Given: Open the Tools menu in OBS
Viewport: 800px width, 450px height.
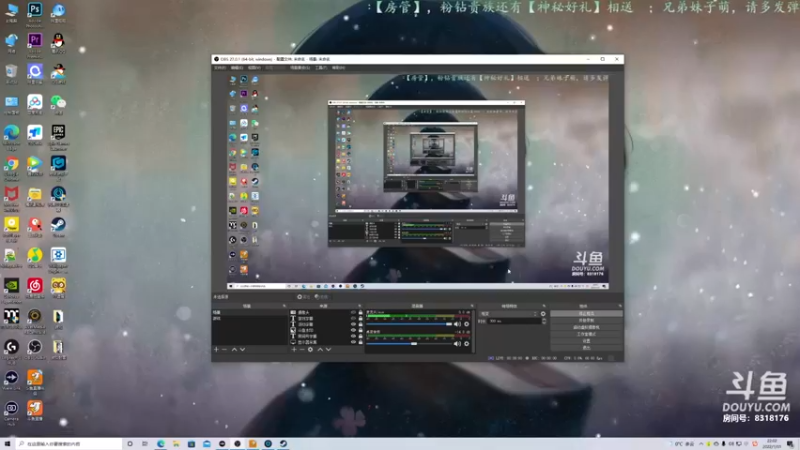Looking at the screenshot, I should pos(321,68).
